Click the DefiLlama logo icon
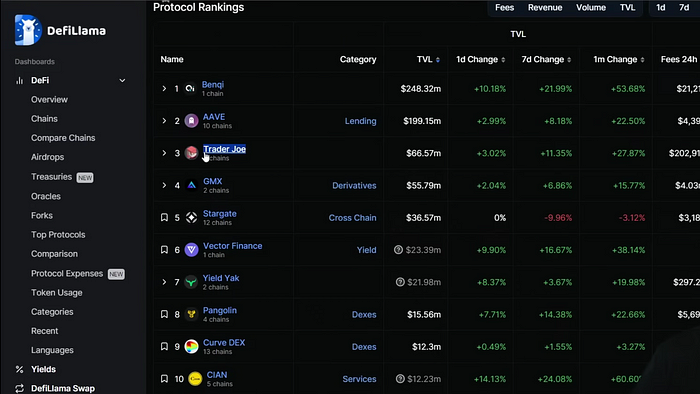Image resolution: width=700 pixels, height=394 pixels. click(x=28, y=30)
